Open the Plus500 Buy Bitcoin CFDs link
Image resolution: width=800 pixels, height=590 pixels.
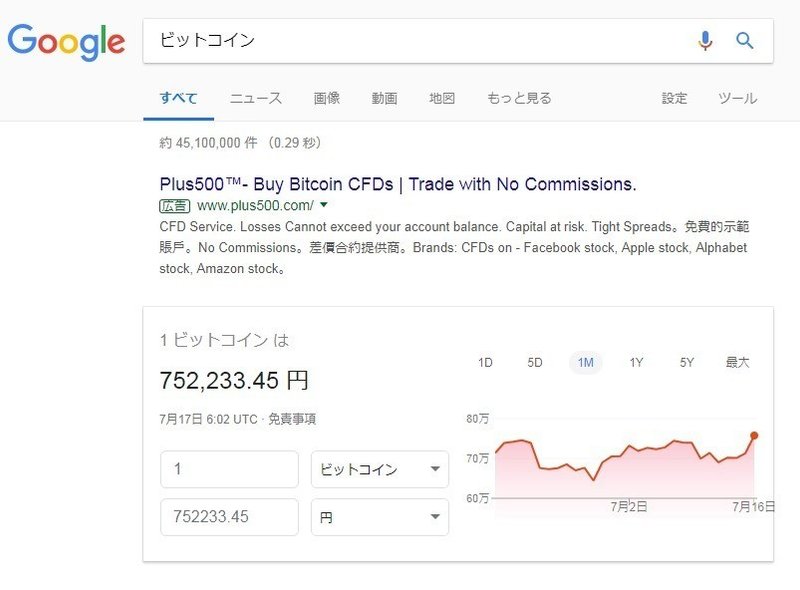click(398, 184)
